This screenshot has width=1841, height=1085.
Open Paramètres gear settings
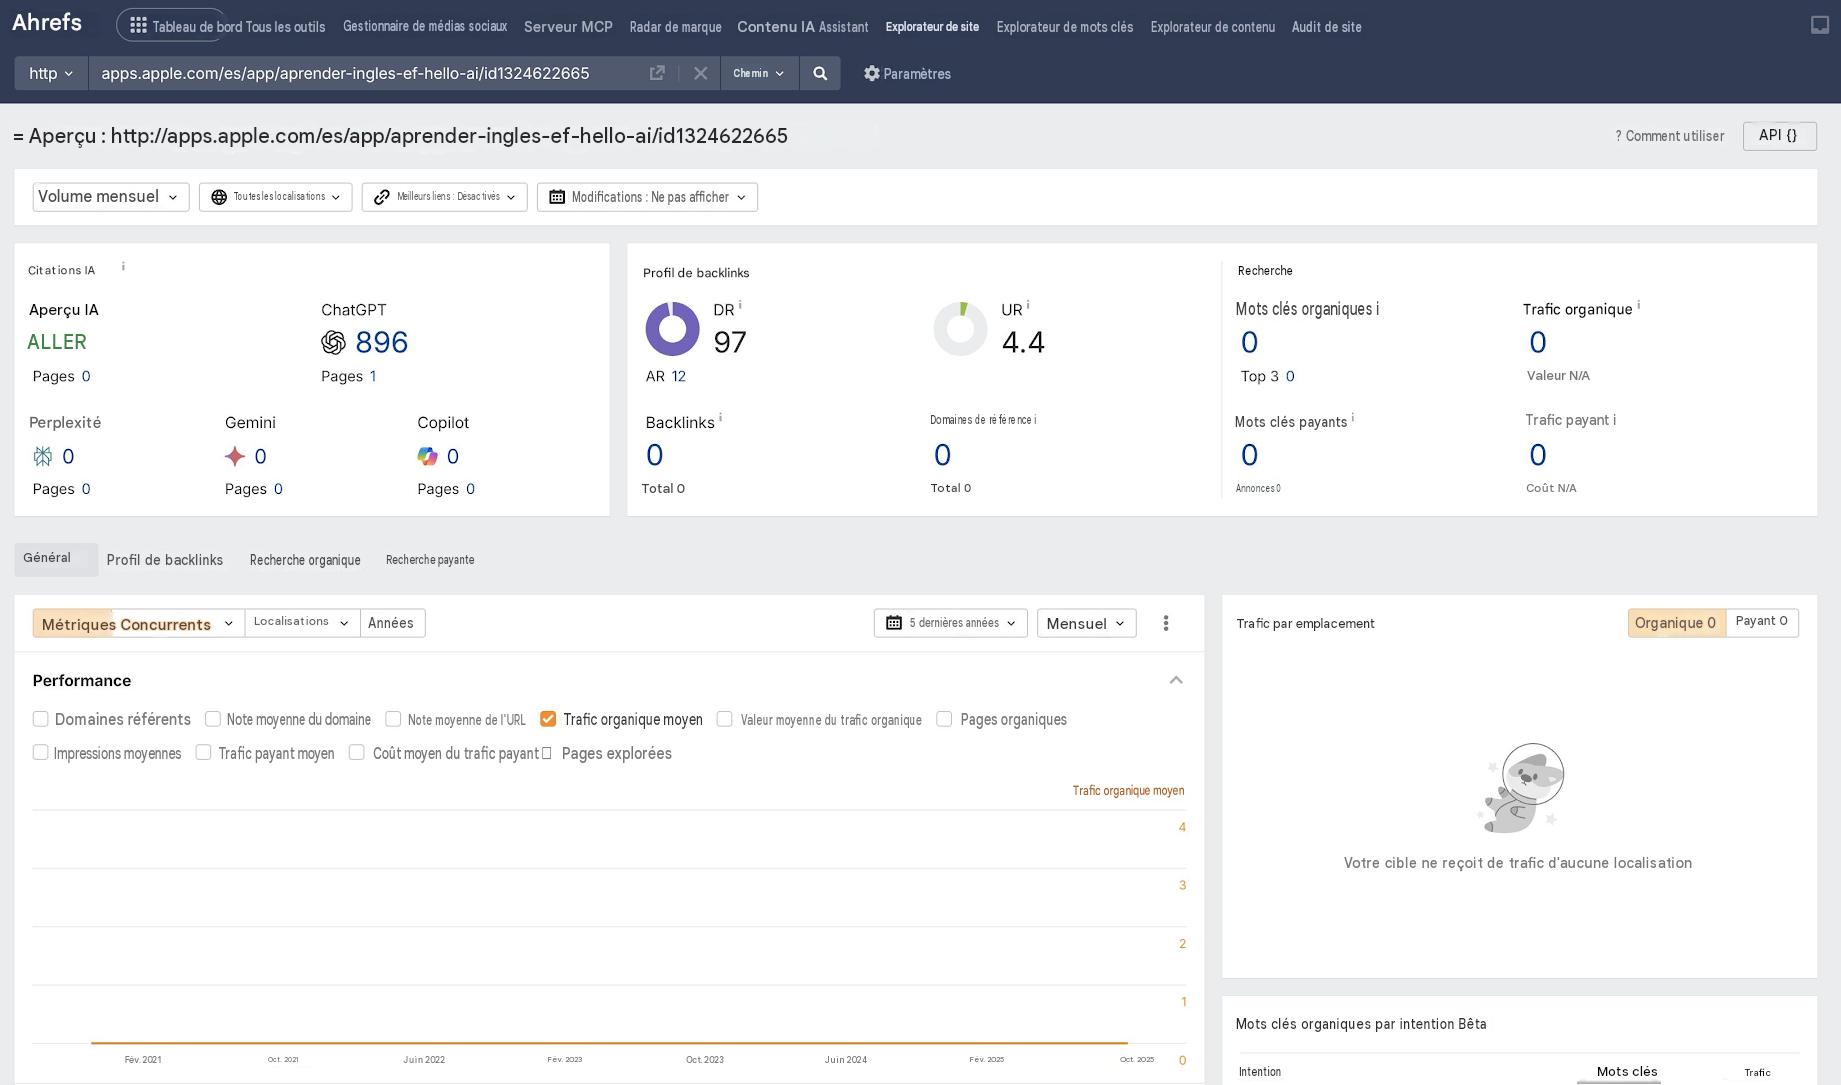click(907, 74)
